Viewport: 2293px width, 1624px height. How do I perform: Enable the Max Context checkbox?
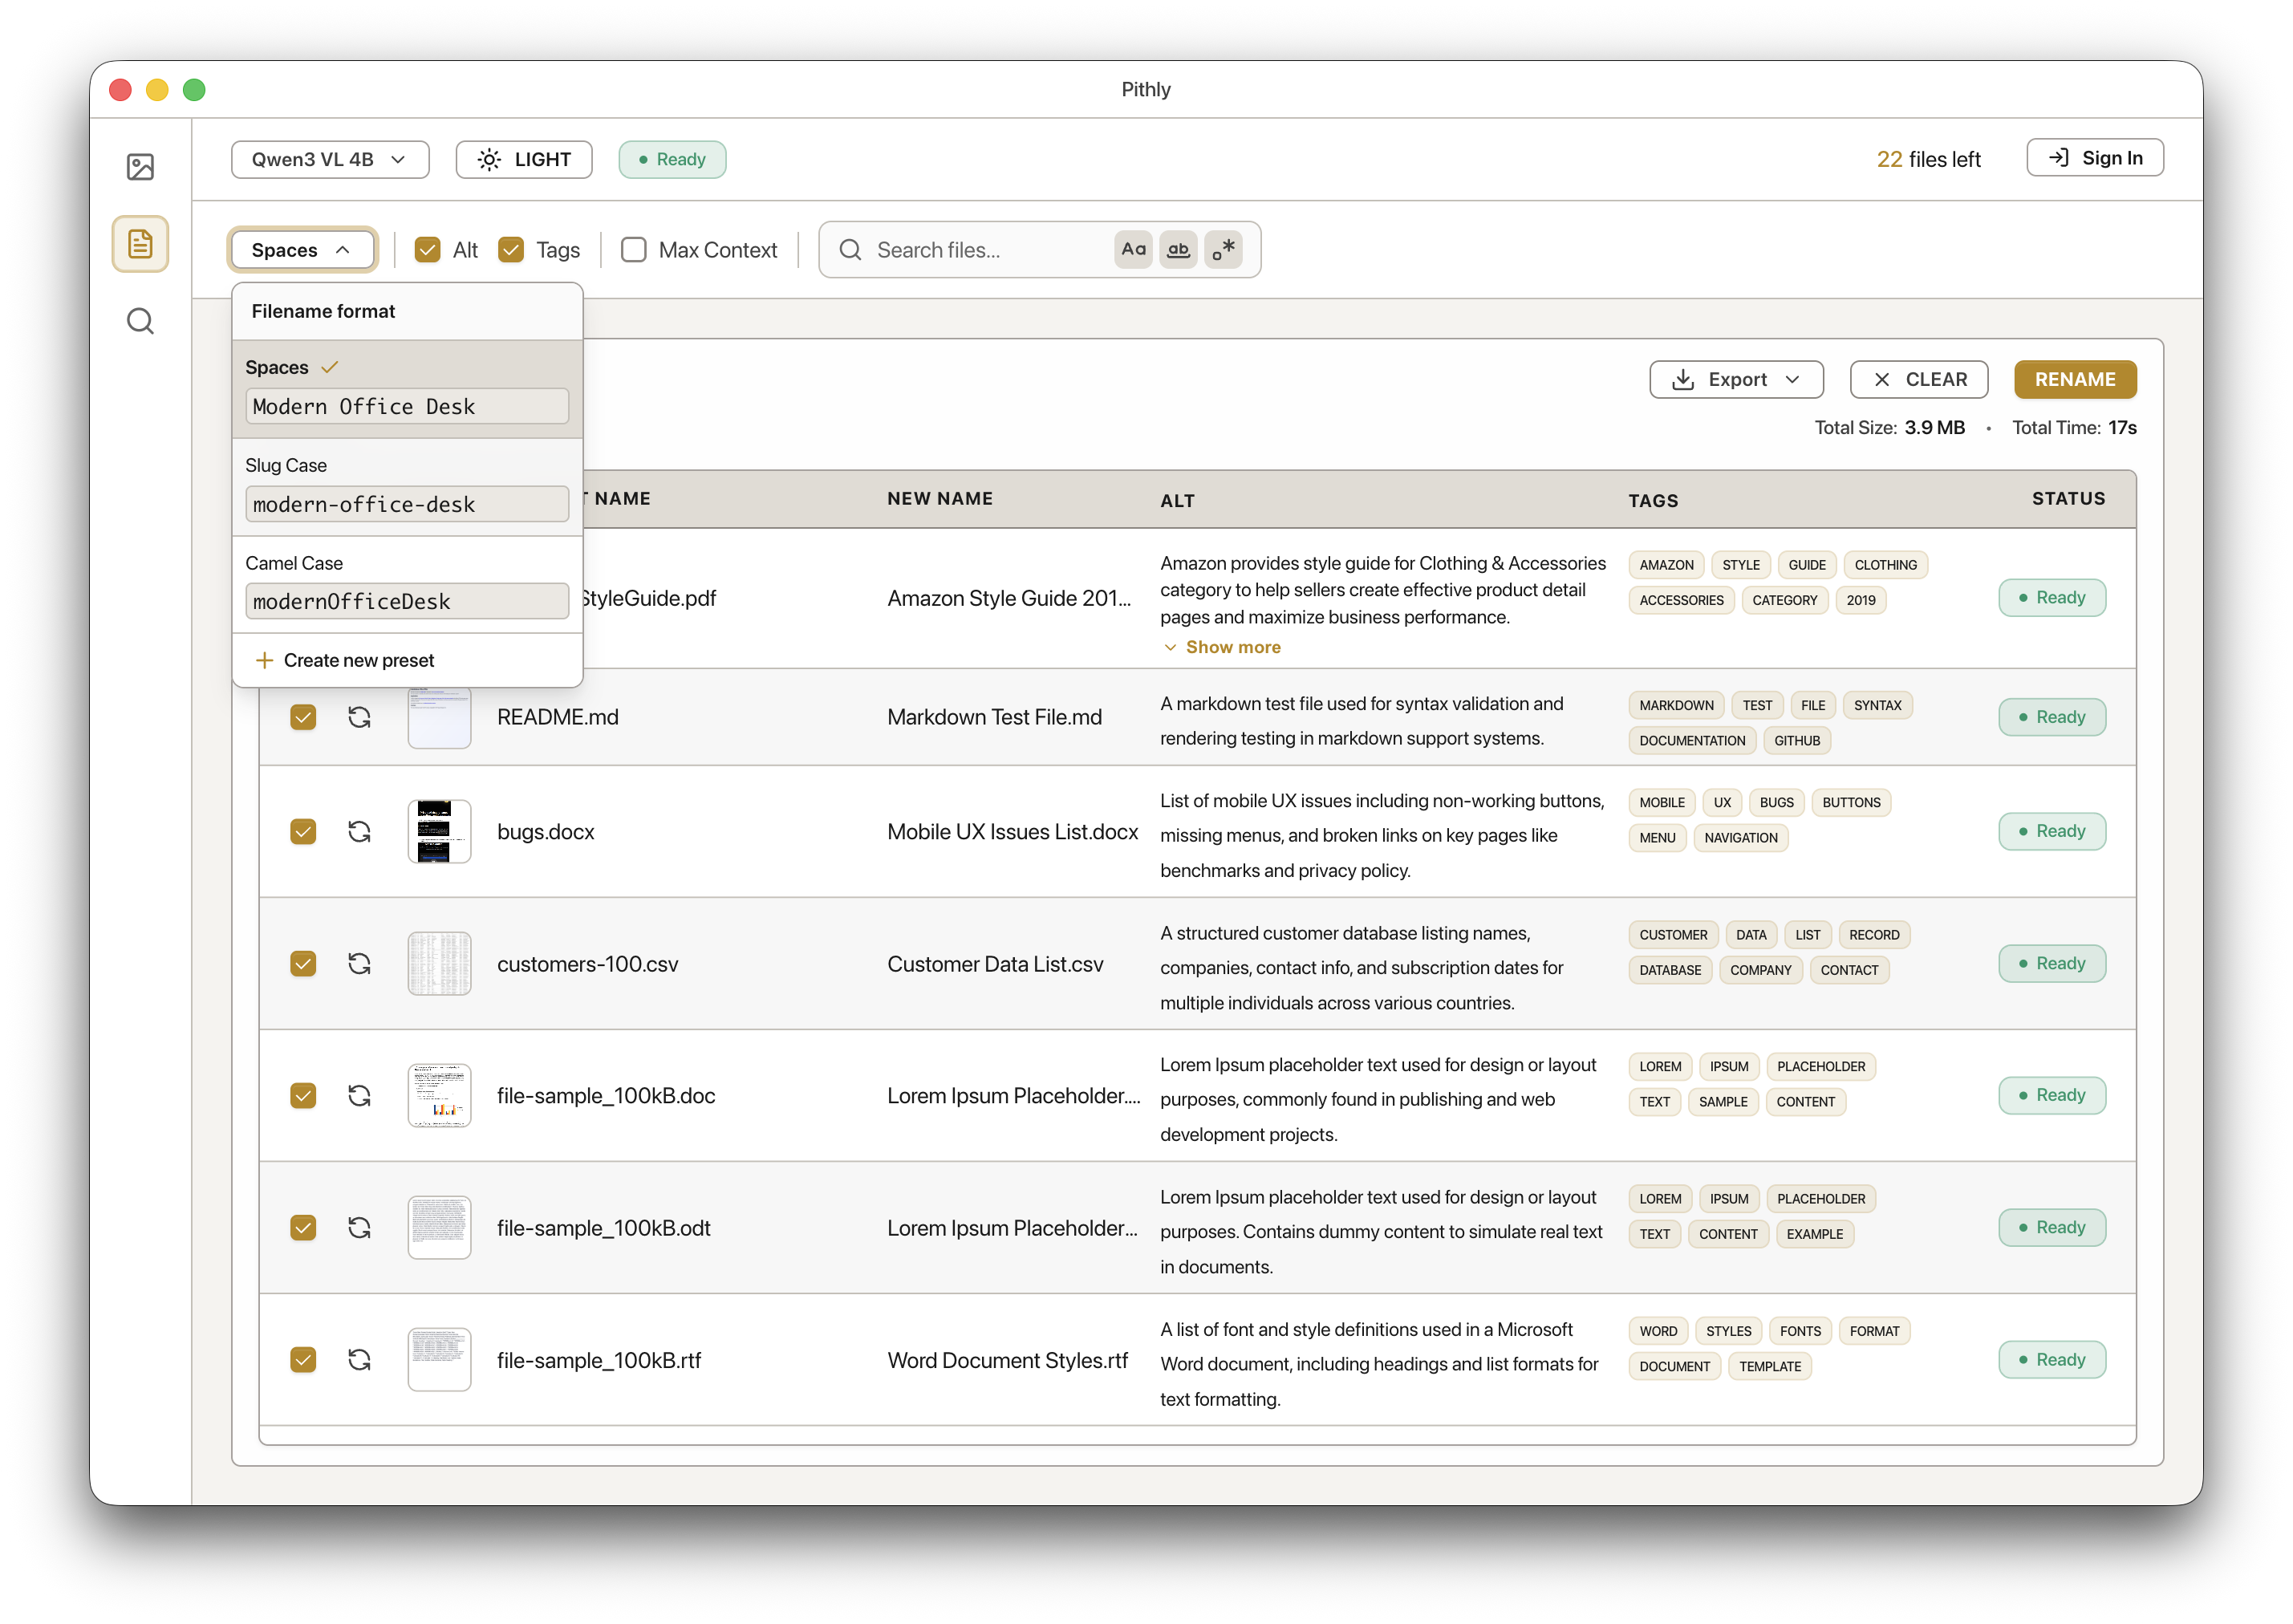pos(633,249)
